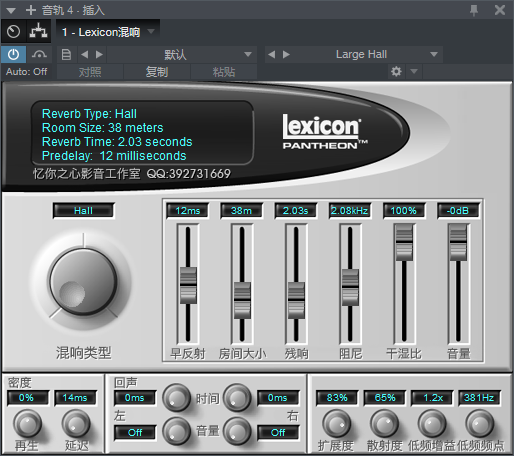Click the 低频频点 bass frequency knob
This screenshot has height=456, width=514.
pyautogui.click(x=480, y=424)
